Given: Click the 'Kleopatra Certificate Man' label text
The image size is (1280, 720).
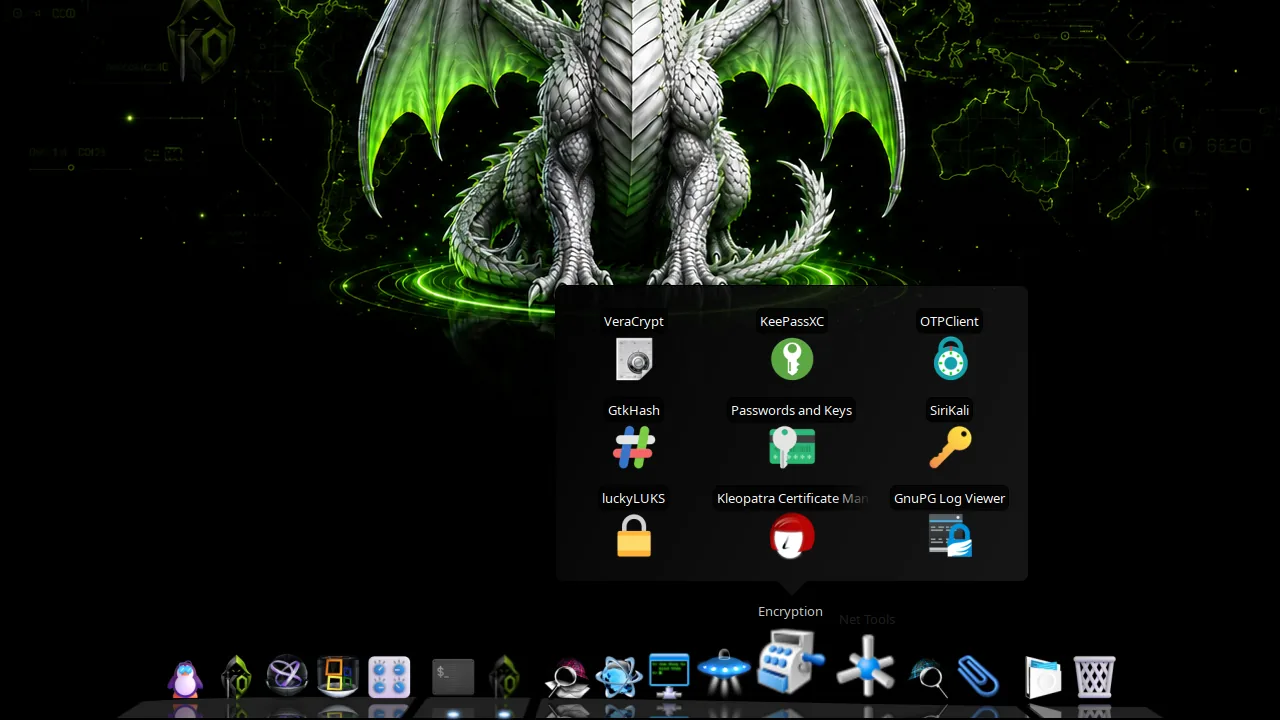Looking at the screenshot, I should [791, 498].
